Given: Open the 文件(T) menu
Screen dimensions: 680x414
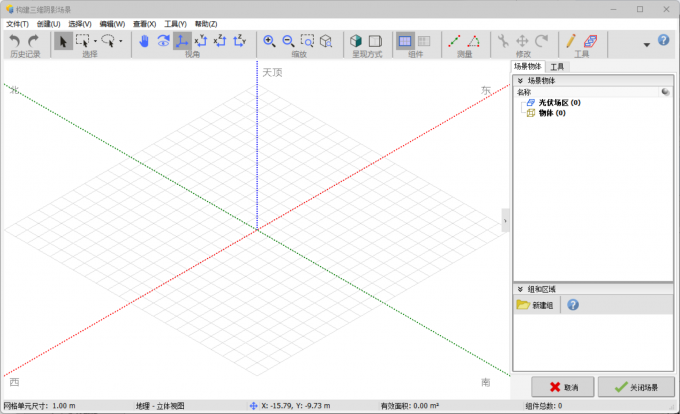Looking at the screenshot, I should [17, 24].
